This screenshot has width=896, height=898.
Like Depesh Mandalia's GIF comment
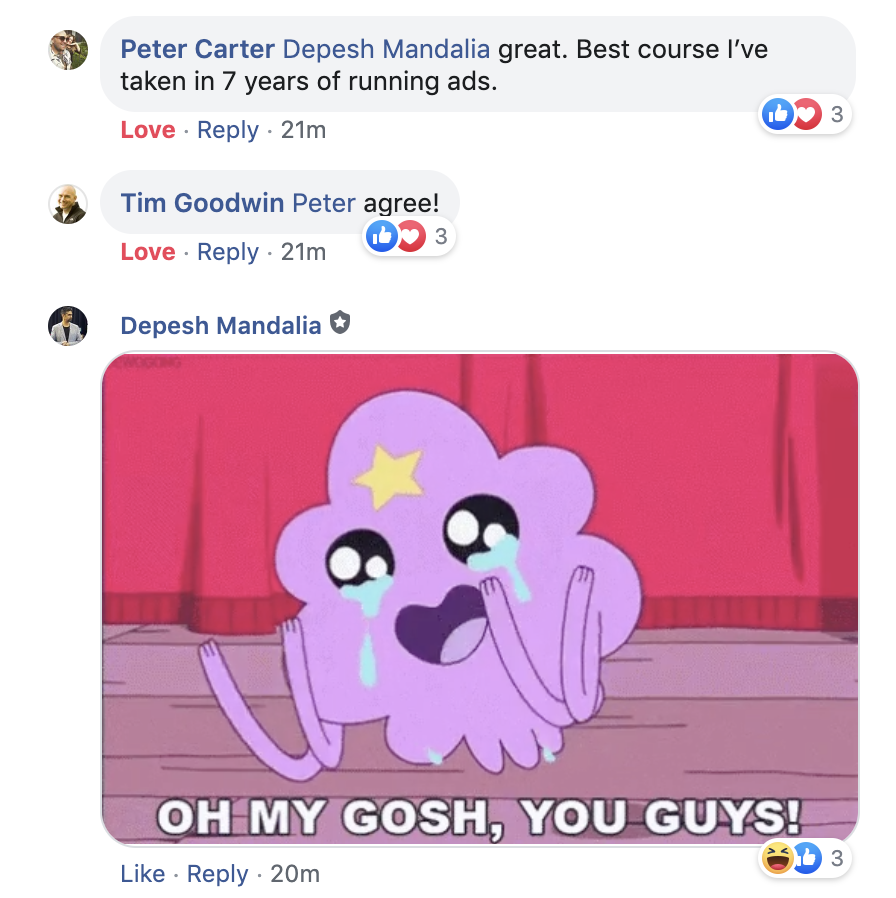(143, 874)
